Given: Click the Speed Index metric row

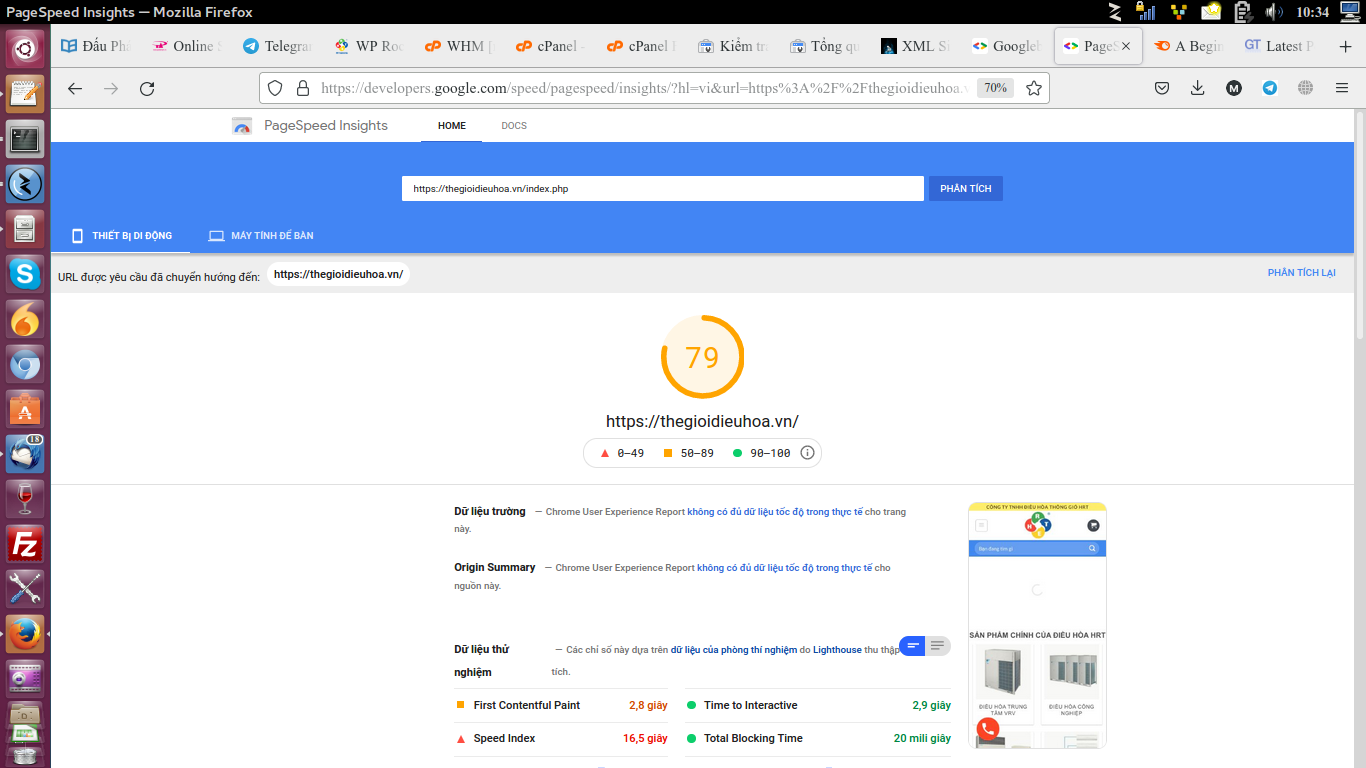Looking at the screenshot, I should [x=561, y=738].
